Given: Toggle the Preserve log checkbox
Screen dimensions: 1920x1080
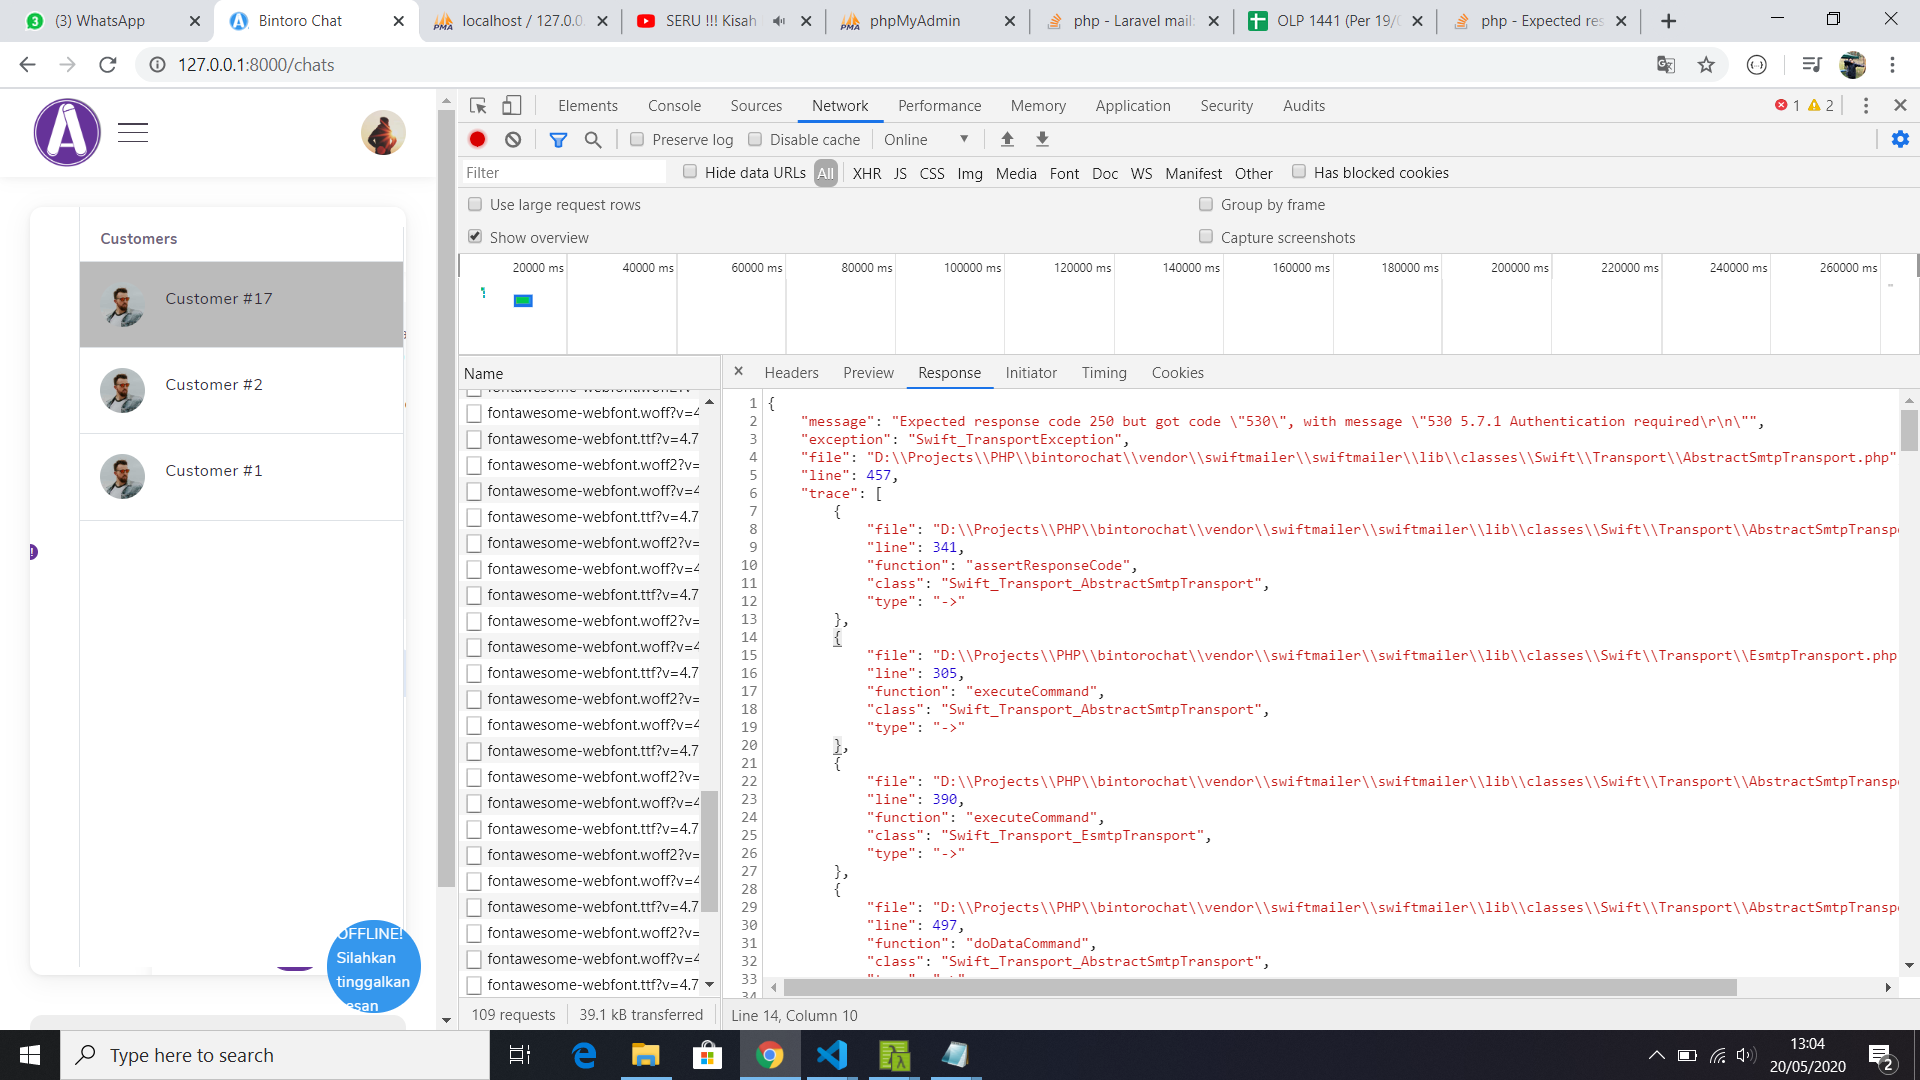Looking at the screenshot, I should 637,140.
